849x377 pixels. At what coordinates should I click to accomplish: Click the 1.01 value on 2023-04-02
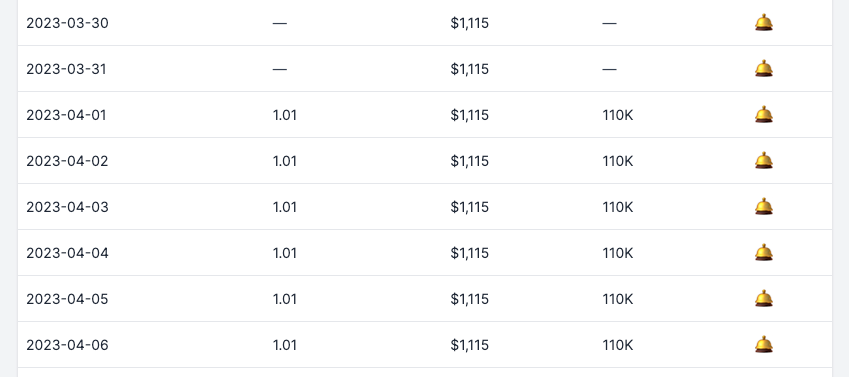(x=285, y=161)
